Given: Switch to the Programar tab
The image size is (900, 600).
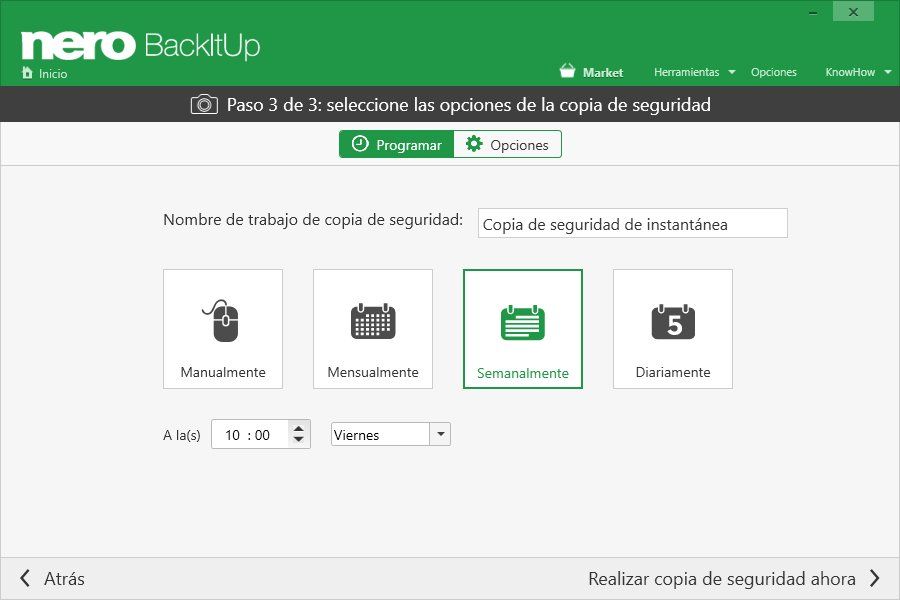Looking at the screenshot, I should click(397, 144).
